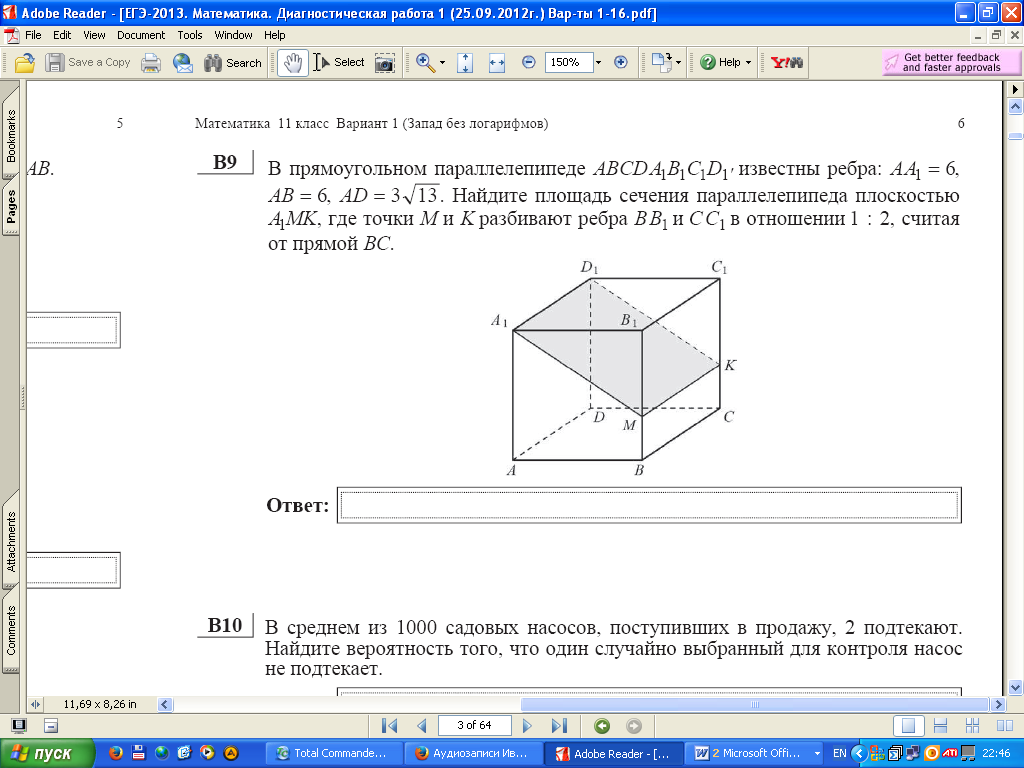Expand the zoom tool dropdown arrow

pyautogui.click(x=442, y=63)
